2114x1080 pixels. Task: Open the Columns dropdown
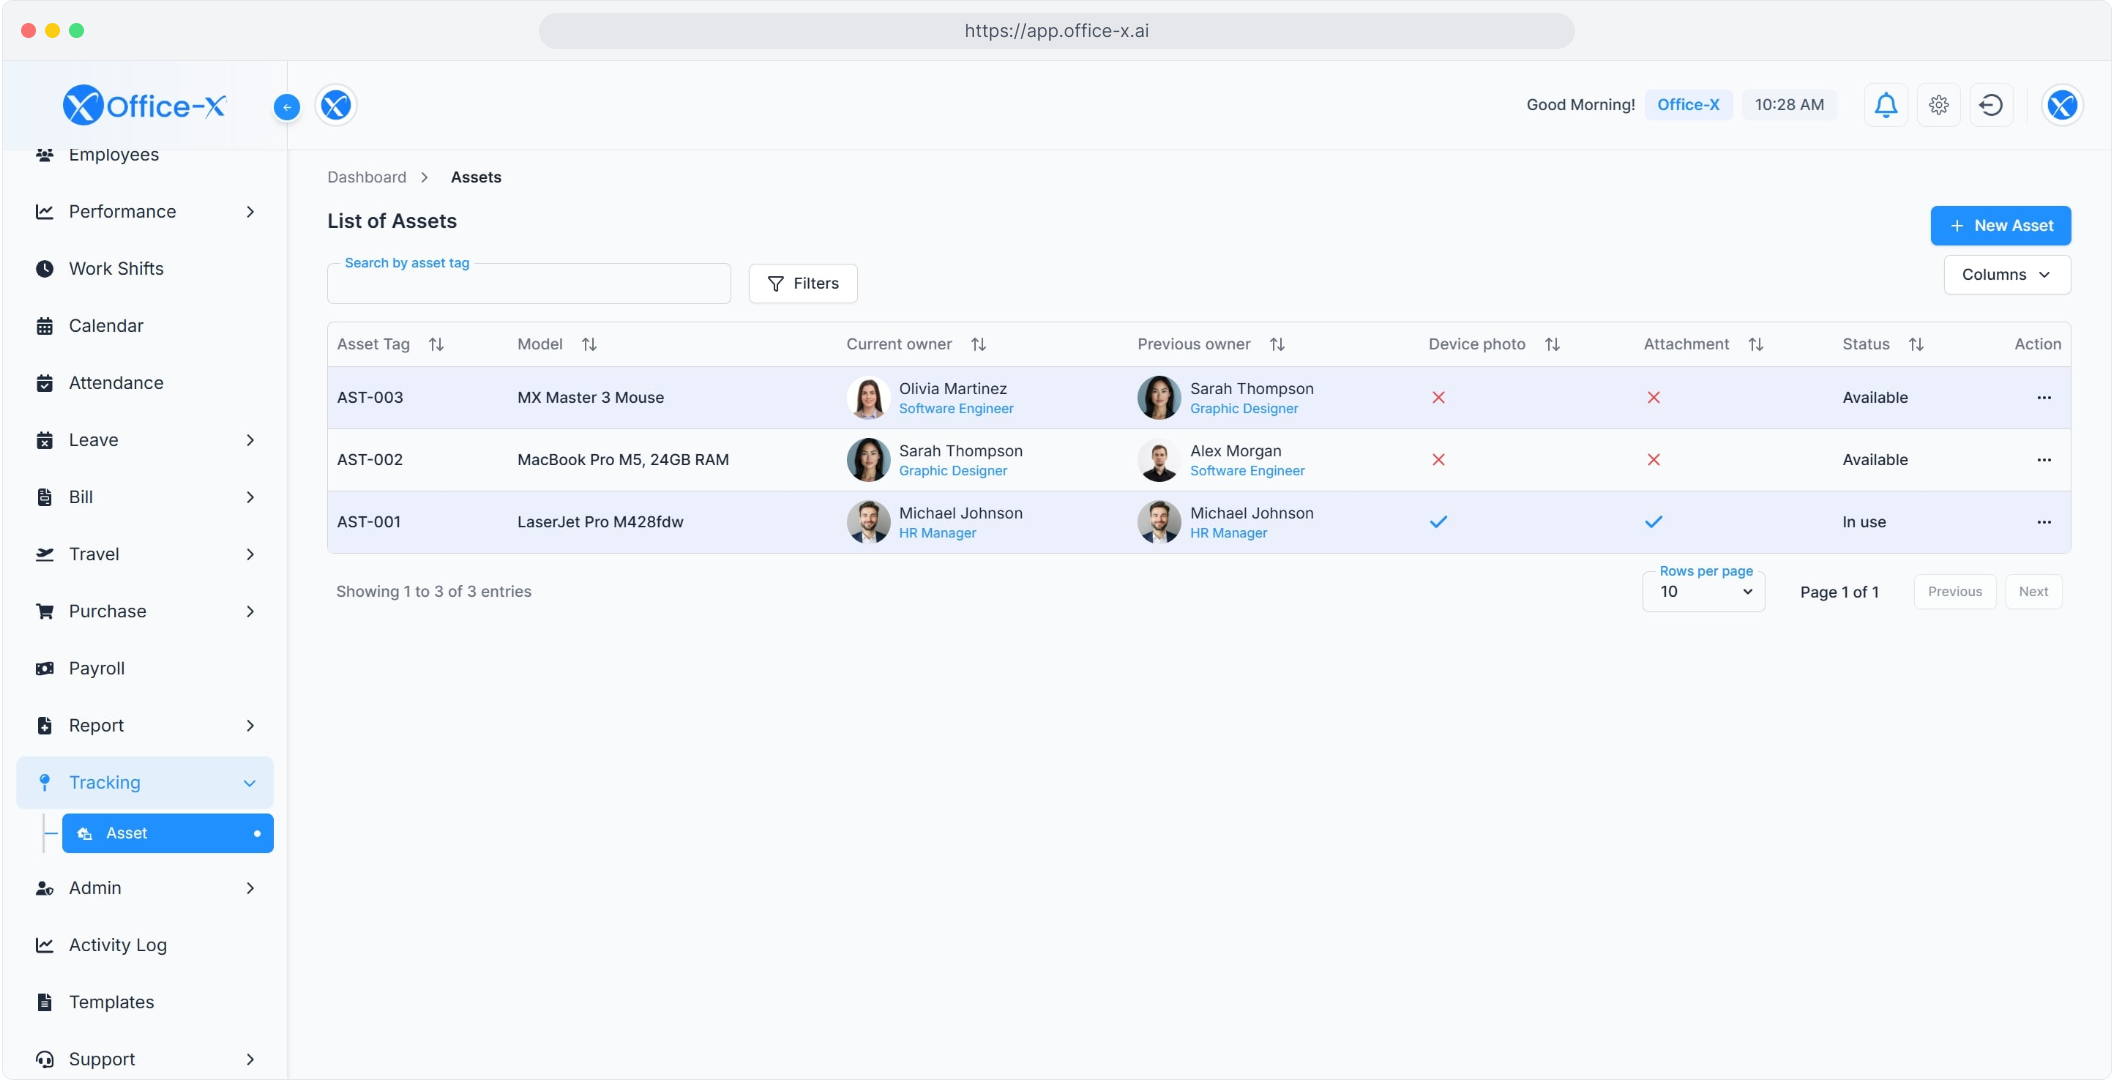click(x=2006, y=275)
